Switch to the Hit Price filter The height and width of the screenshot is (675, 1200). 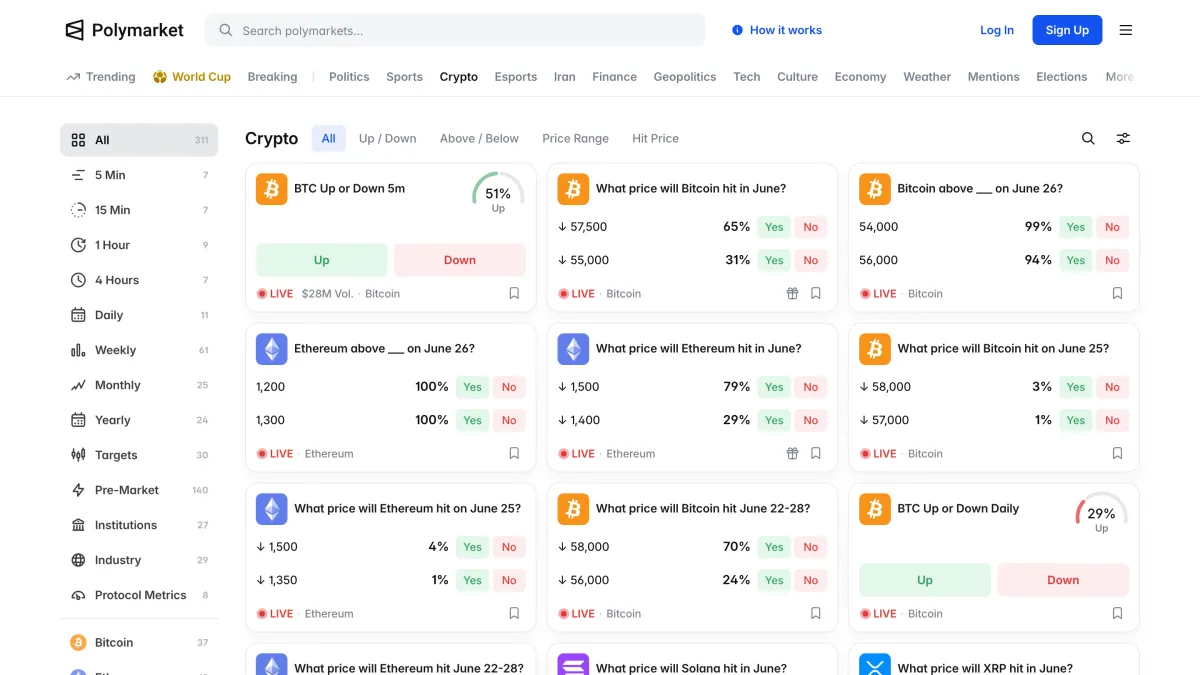click(655, 139)
